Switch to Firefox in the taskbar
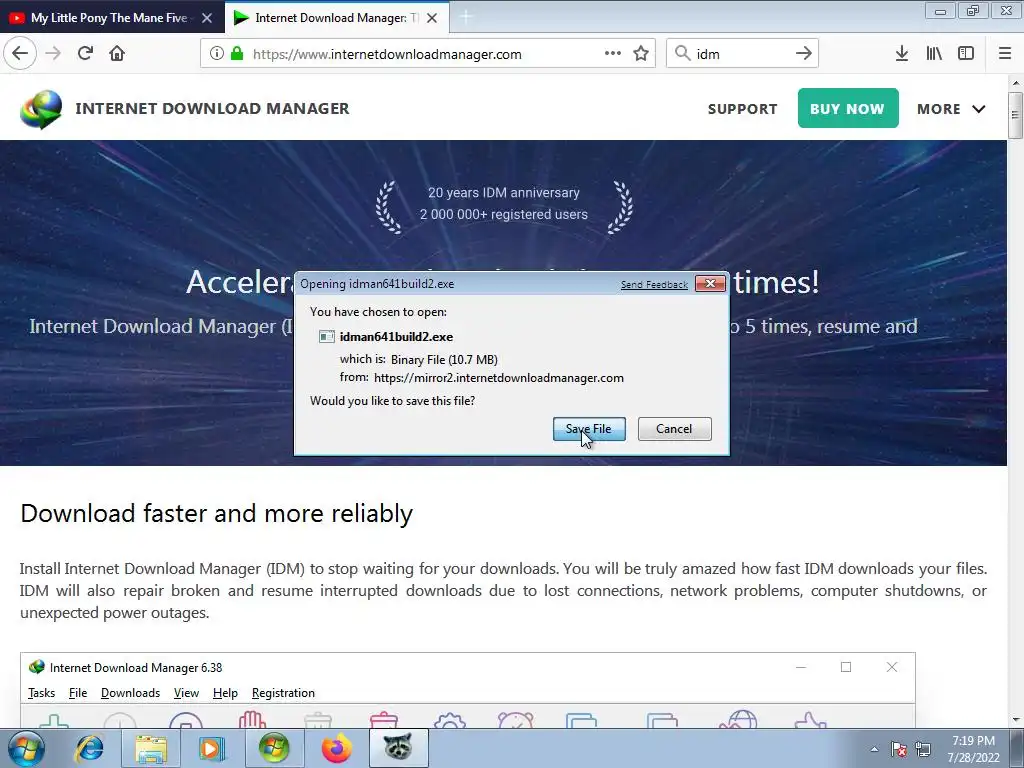This screenshot has width=1024, height=768. (x=336, y=748)
